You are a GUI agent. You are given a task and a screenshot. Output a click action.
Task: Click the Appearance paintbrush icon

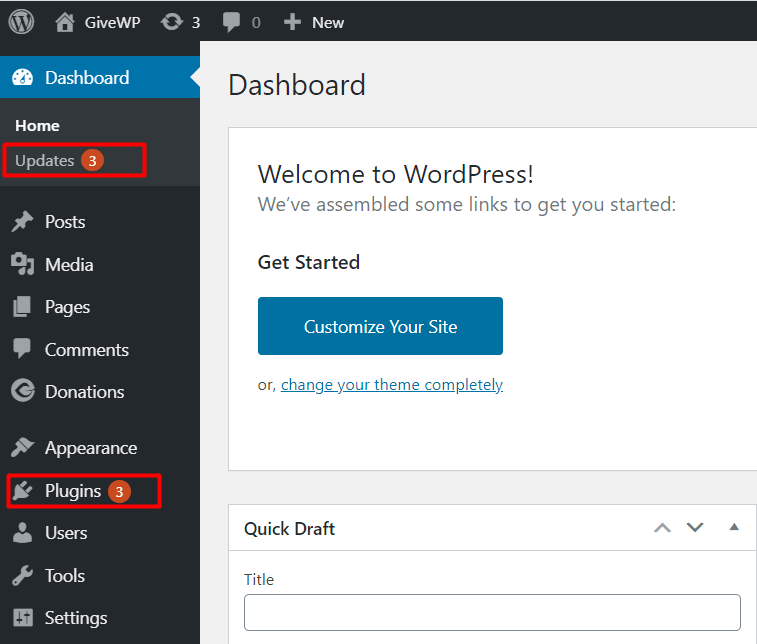tap(22, 448)
